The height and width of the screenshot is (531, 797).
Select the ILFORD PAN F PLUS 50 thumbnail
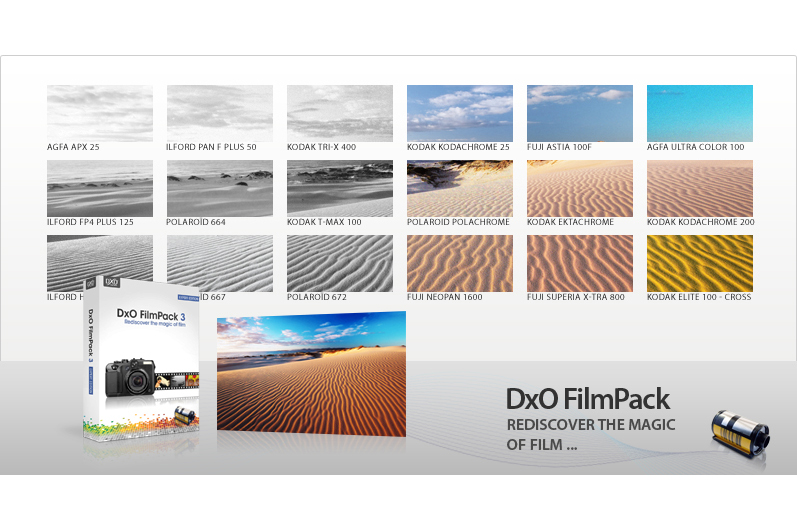(220, 113)
